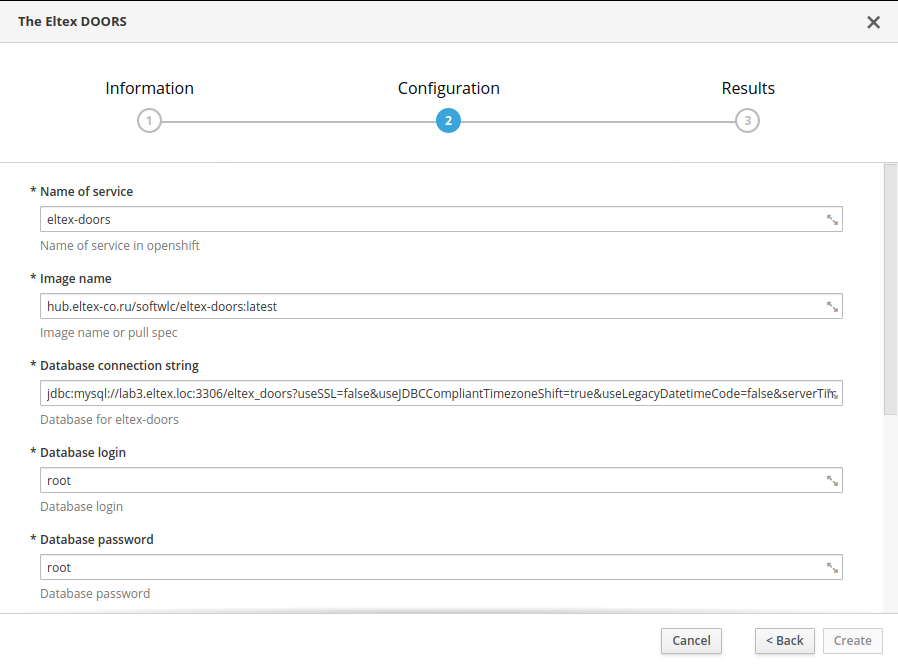Click the Create button
The height and width of the screenshot is (669, 898).
coord(852,641)
